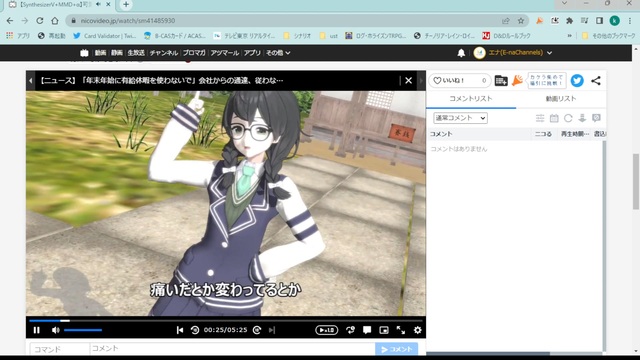Rewind 10 seconds with back icon
This screenshot has height=360, width=640.
coord(195,330)
